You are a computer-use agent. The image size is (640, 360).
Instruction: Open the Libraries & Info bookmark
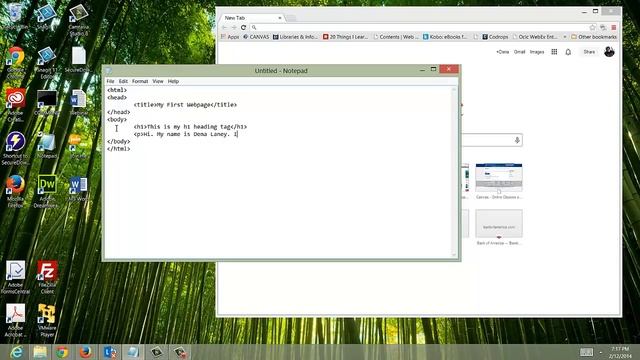coord(295,37)
